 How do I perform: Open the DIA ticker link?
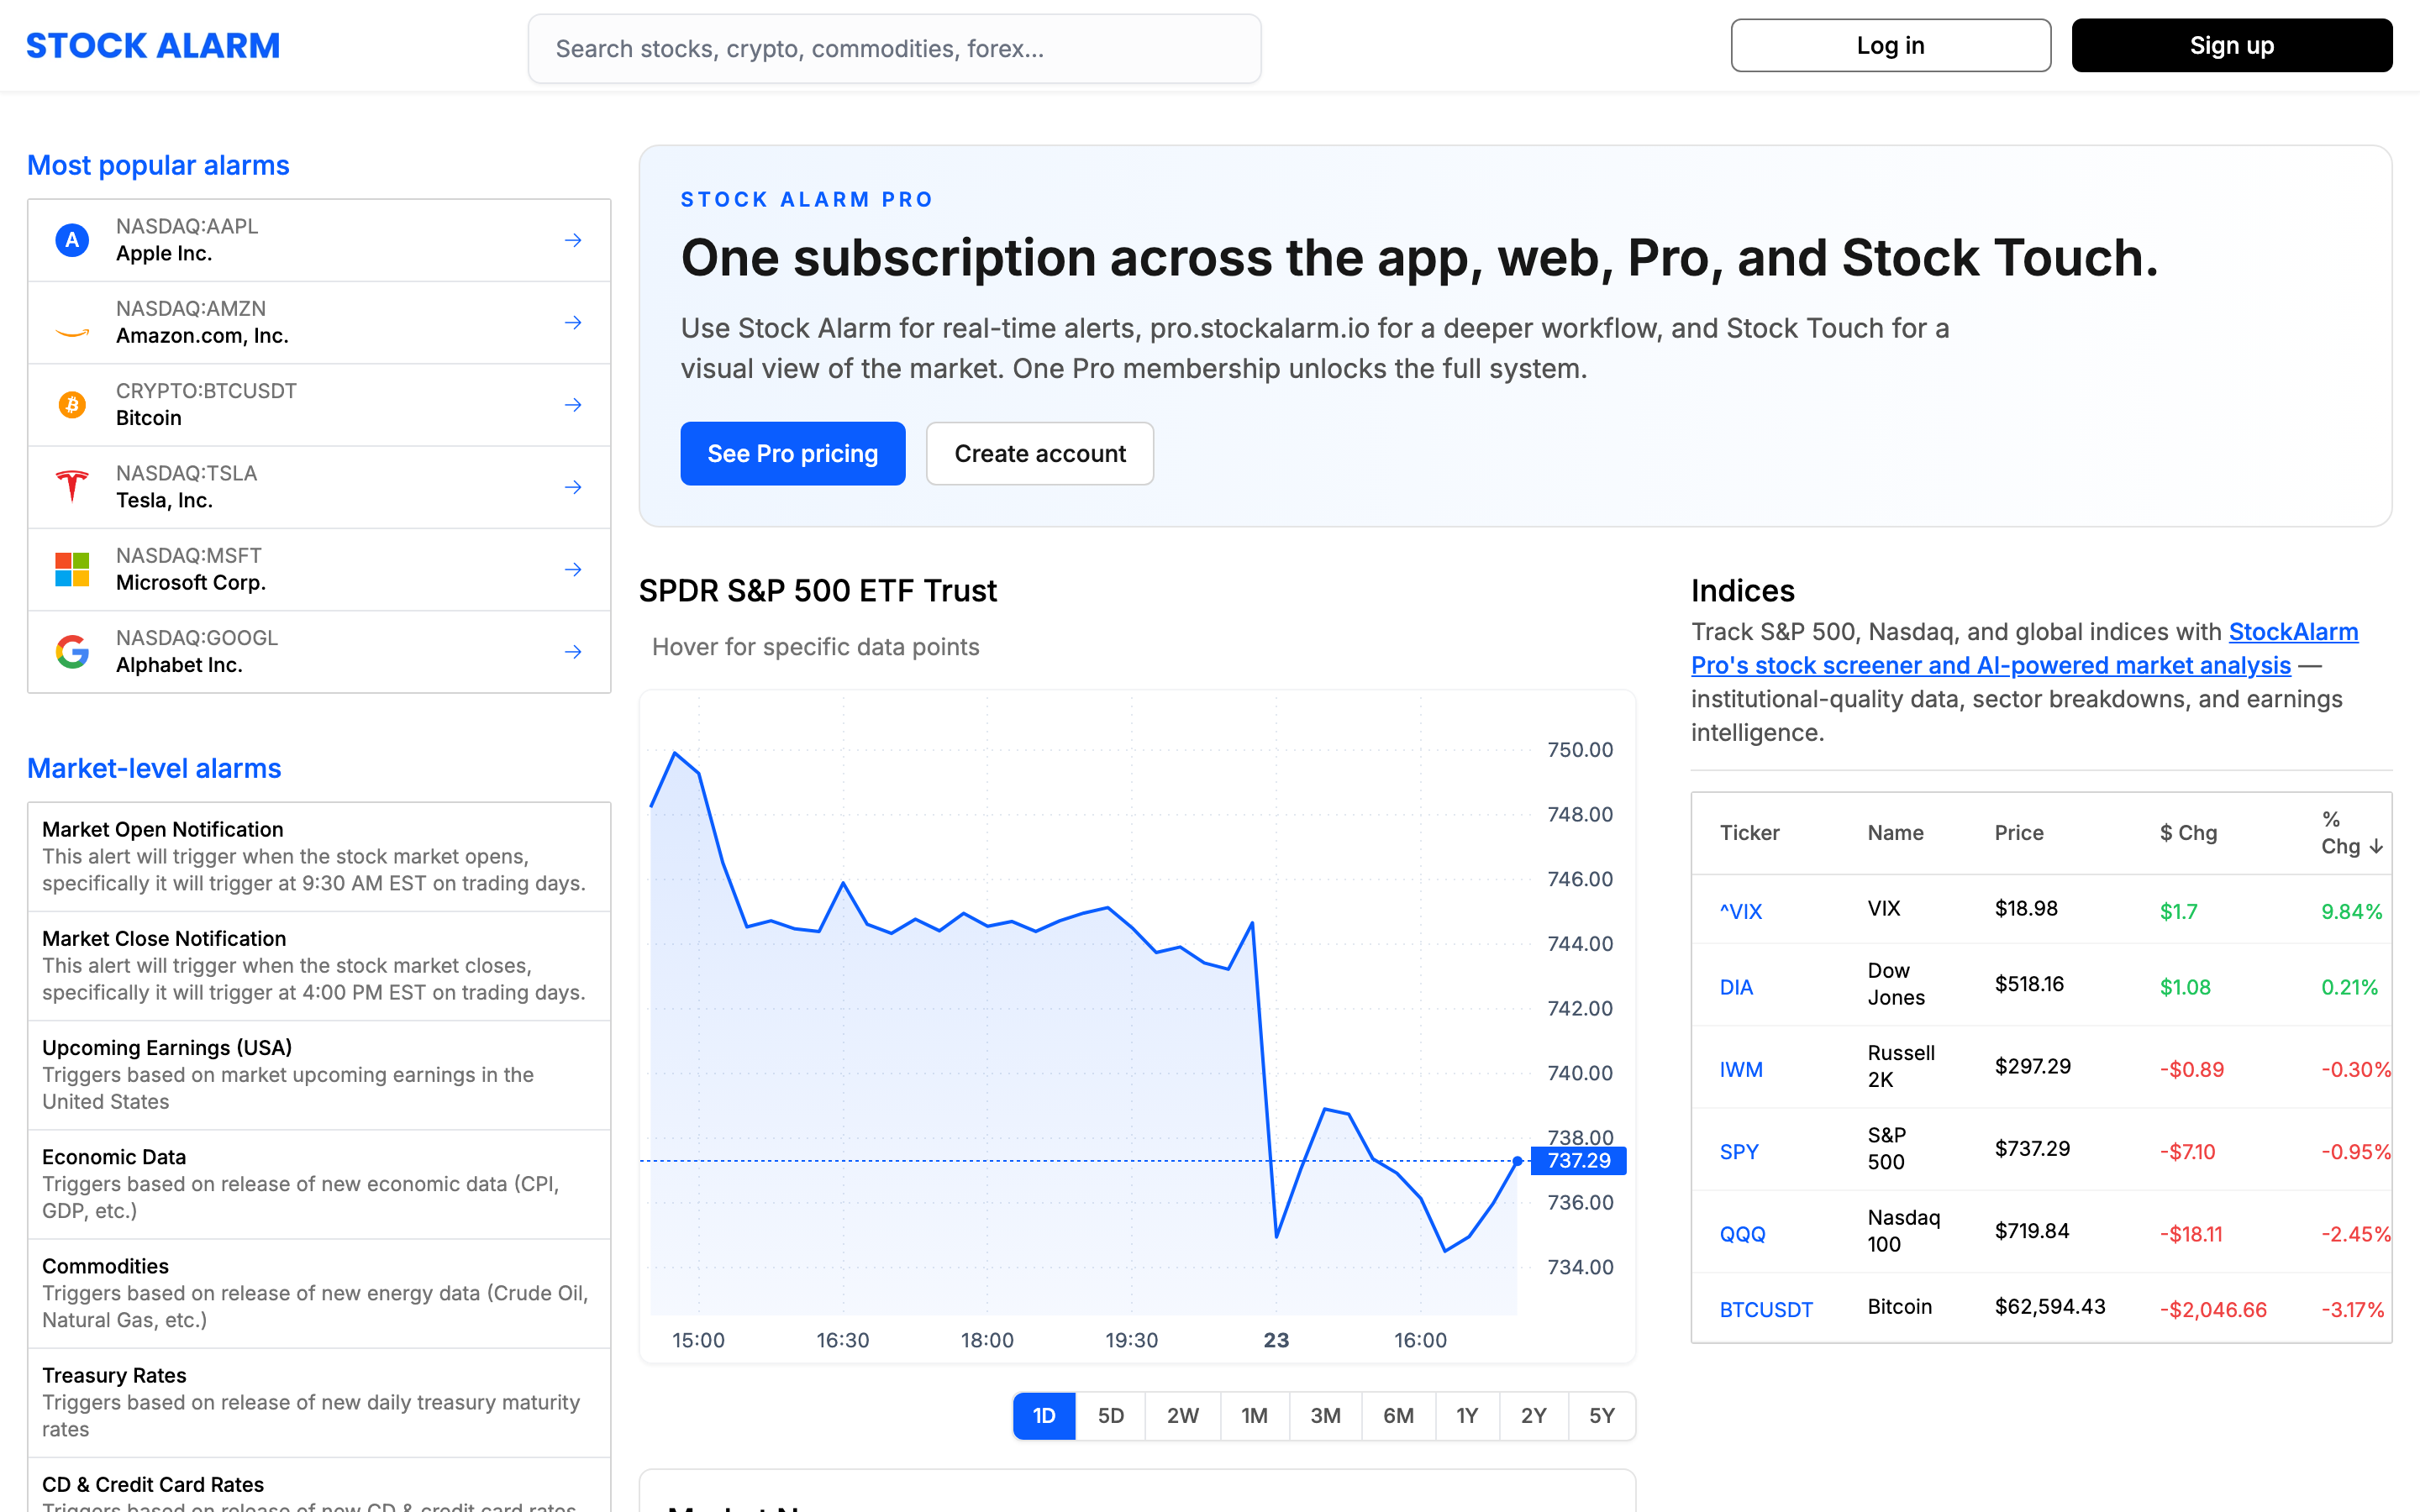point(1736,987)
